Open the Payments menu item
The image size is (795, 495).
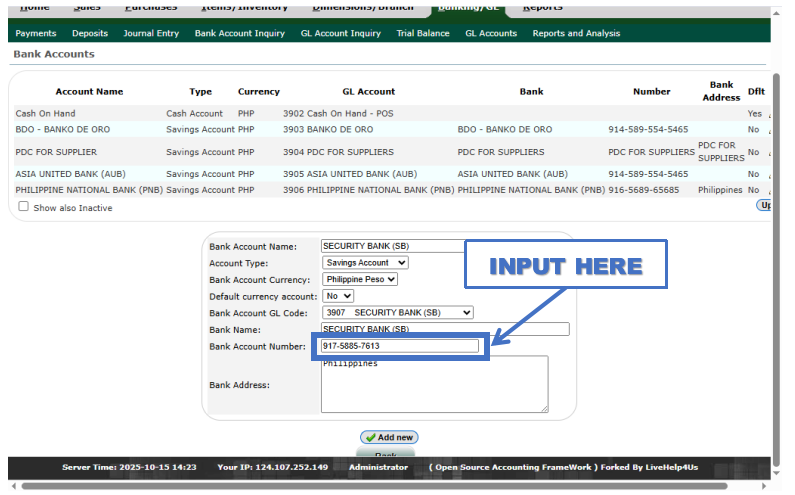coord(36,33)
